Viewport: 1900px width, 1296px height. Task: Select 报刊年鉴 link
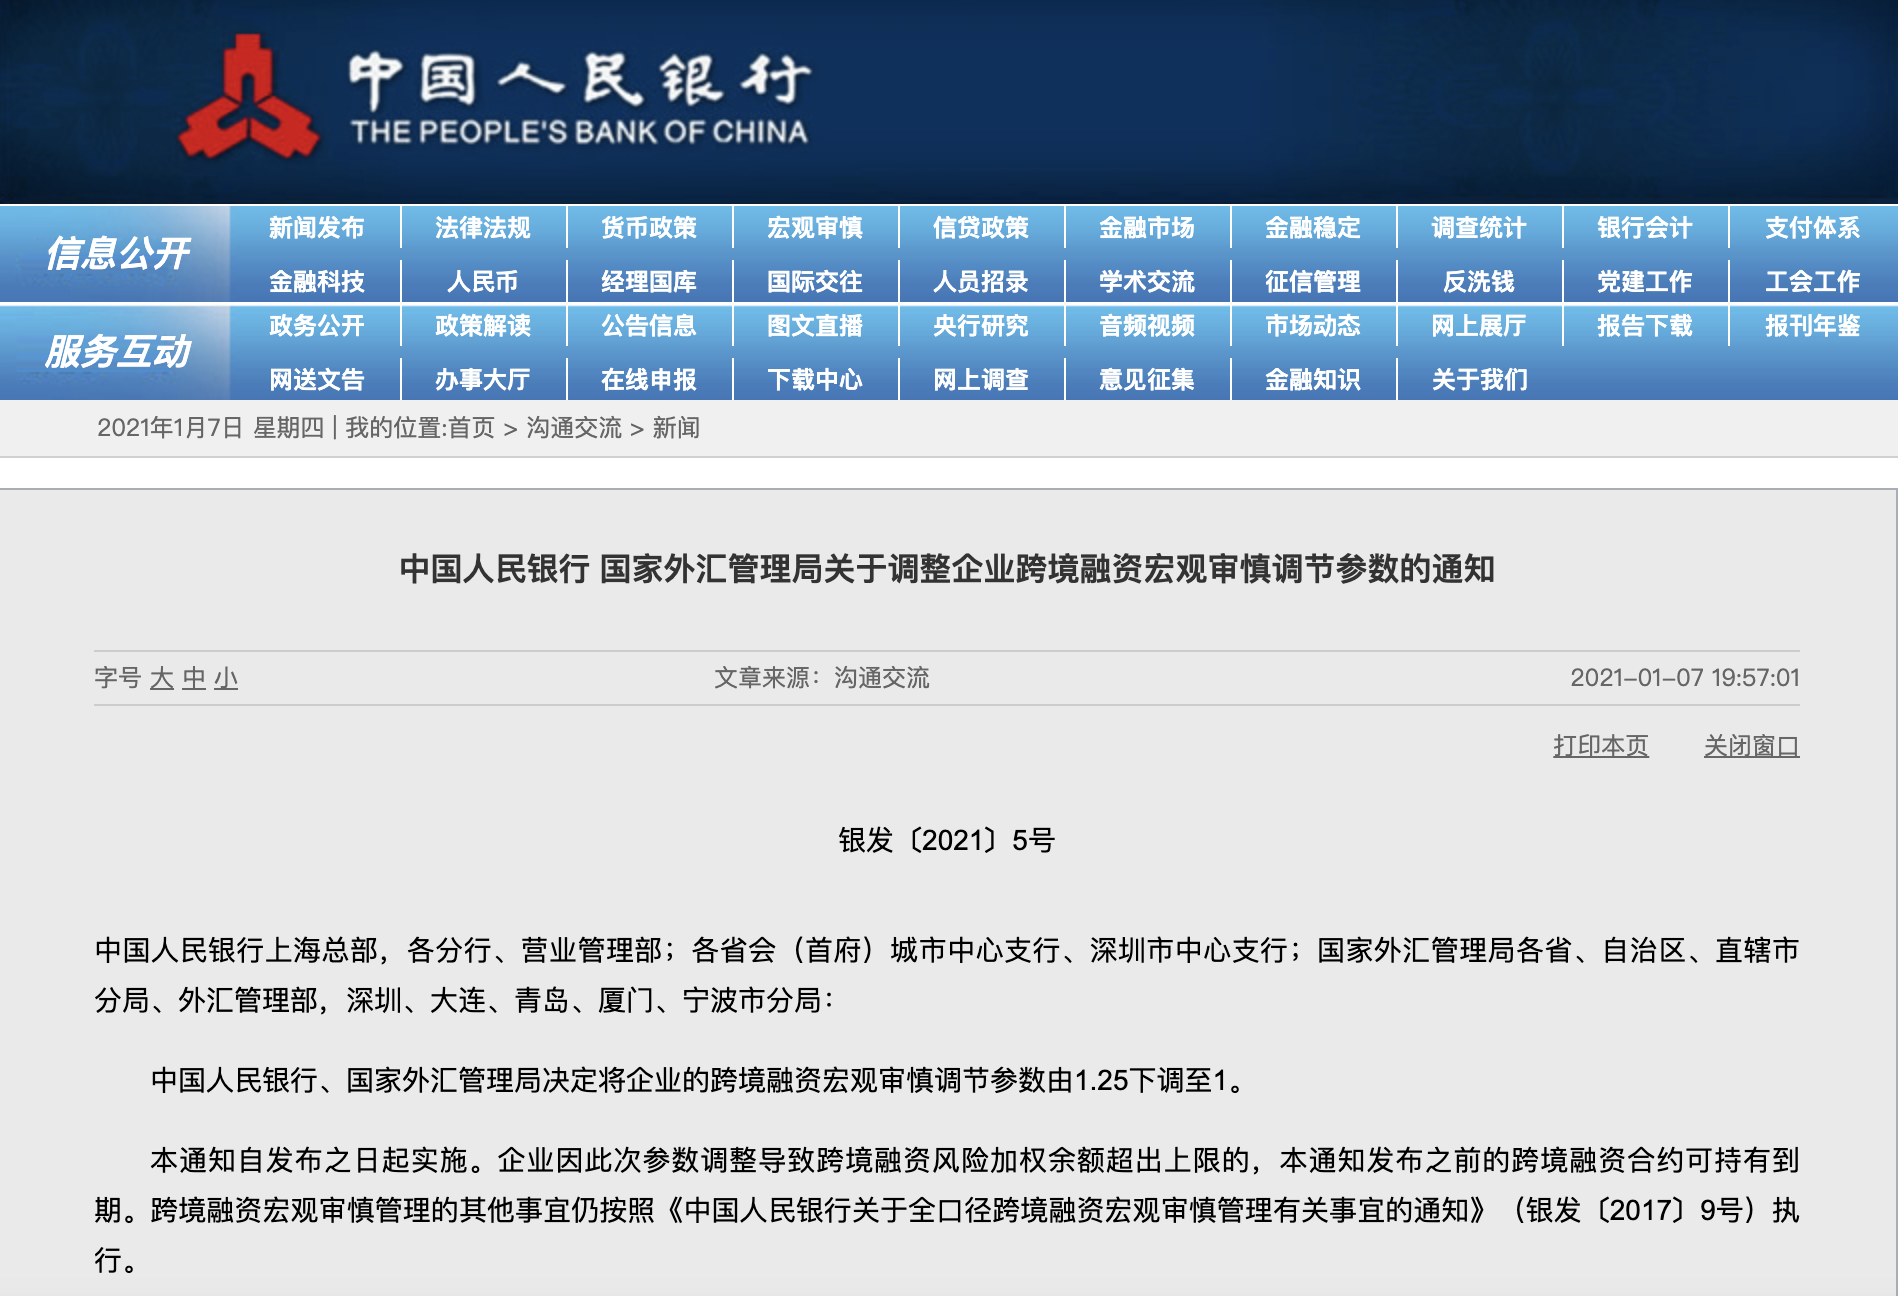tap(1812, 326)
